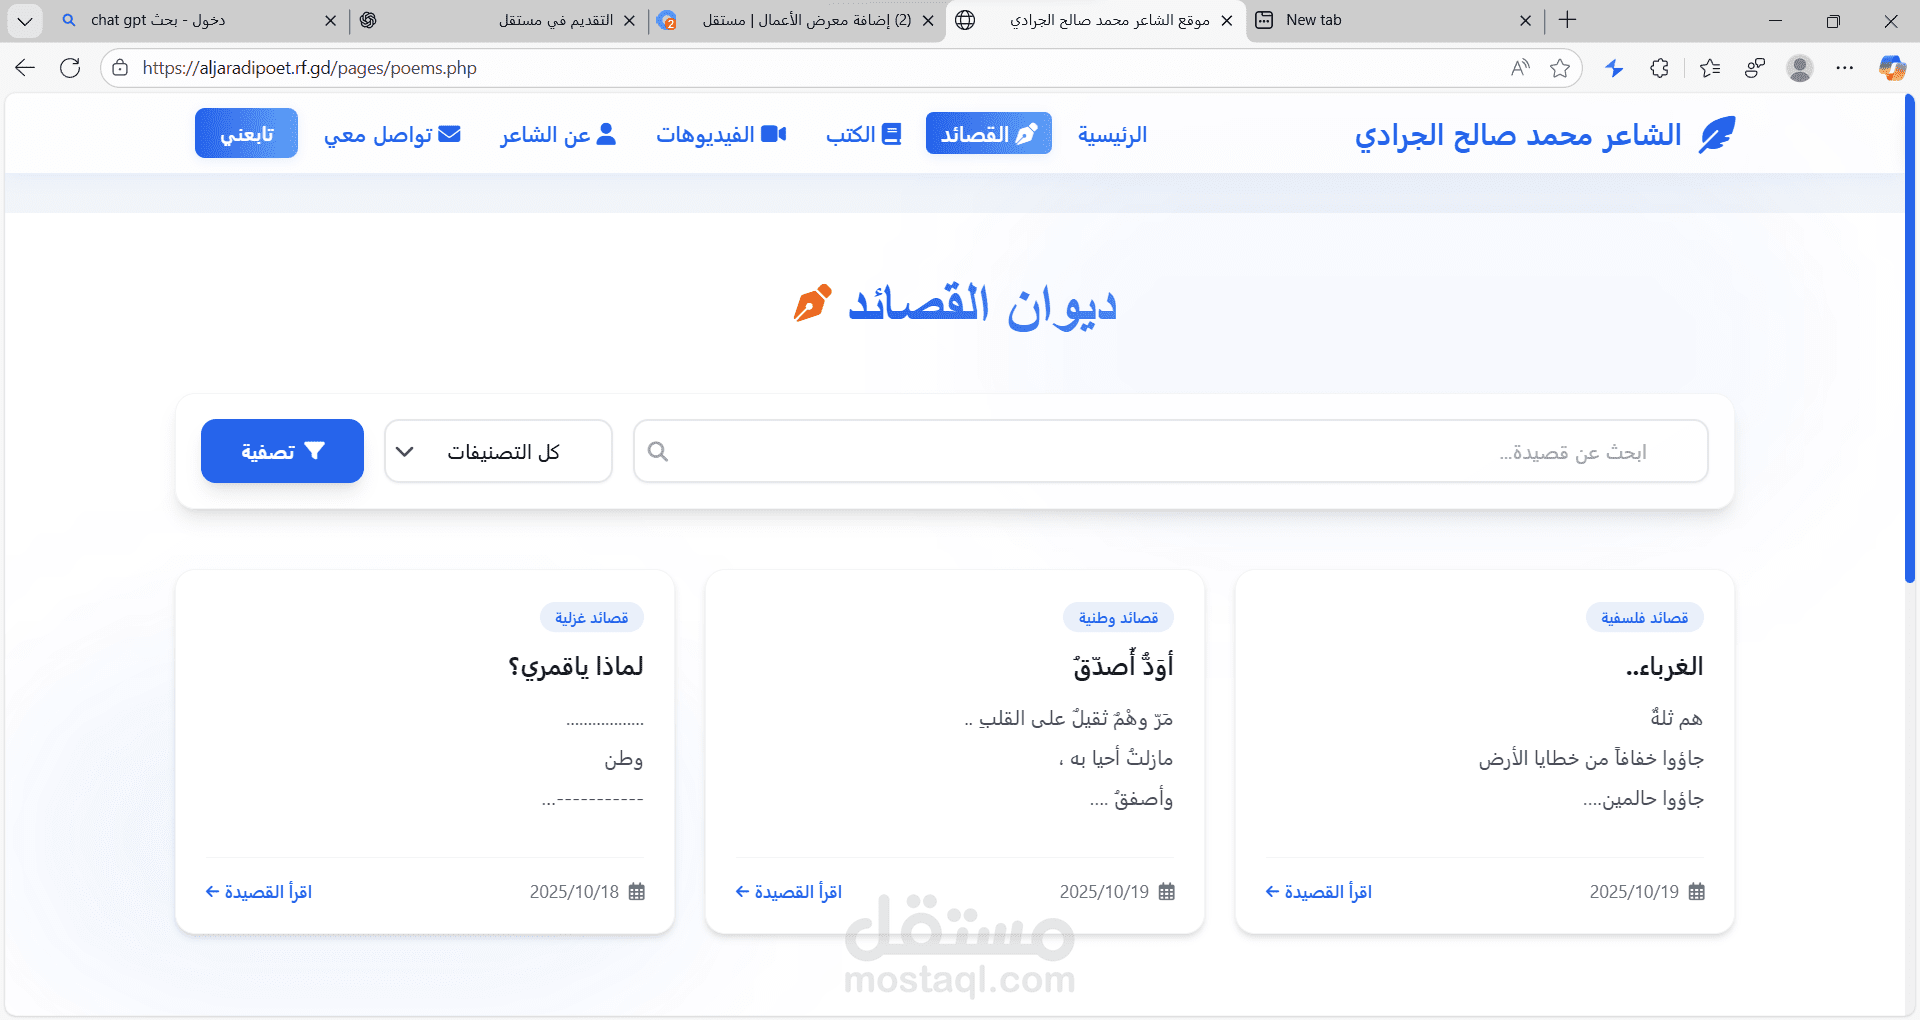The height and width of the screenshot is (1020, 1920).
Task: Open الرئيسية in site navigation
Action: coord(1112,134)
